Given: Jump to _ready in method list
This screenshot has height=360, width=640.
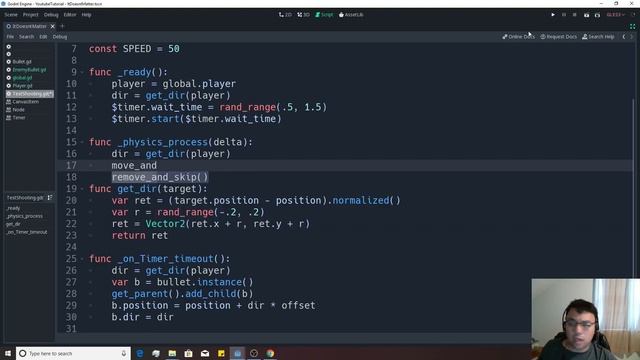Looking at the screenshot, I should pyautogui.click(x=13, y=208).
